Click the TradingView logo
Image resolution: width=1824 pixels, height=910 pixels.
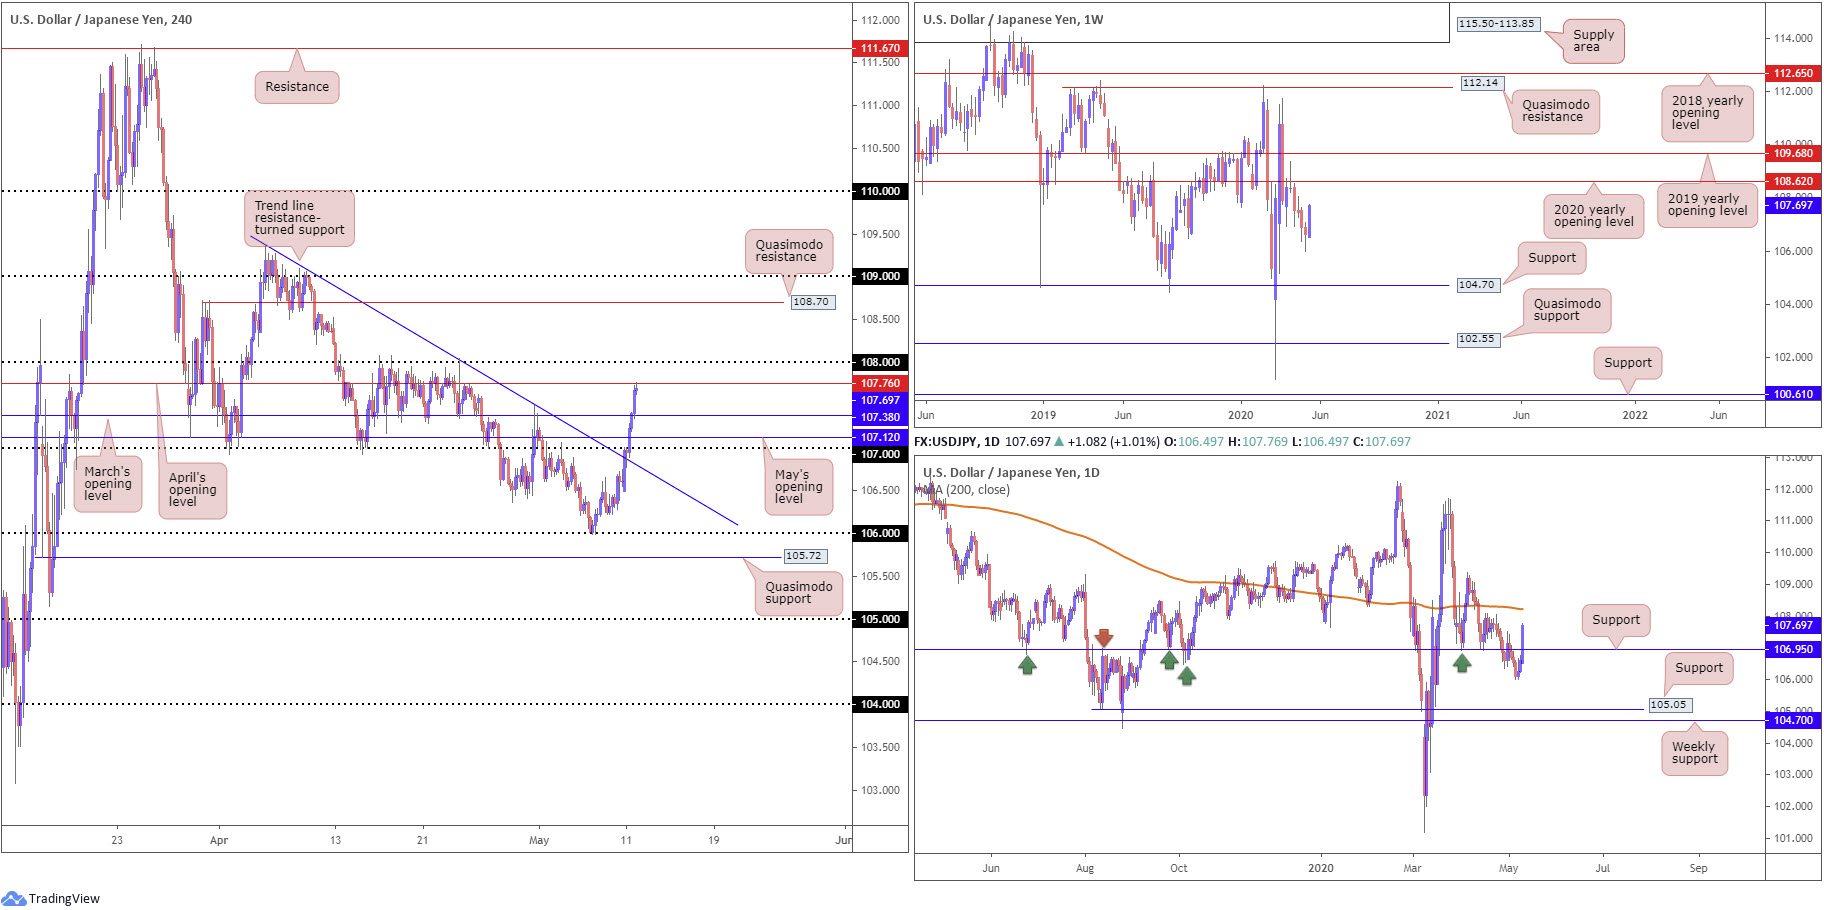(x=51, y=898)
